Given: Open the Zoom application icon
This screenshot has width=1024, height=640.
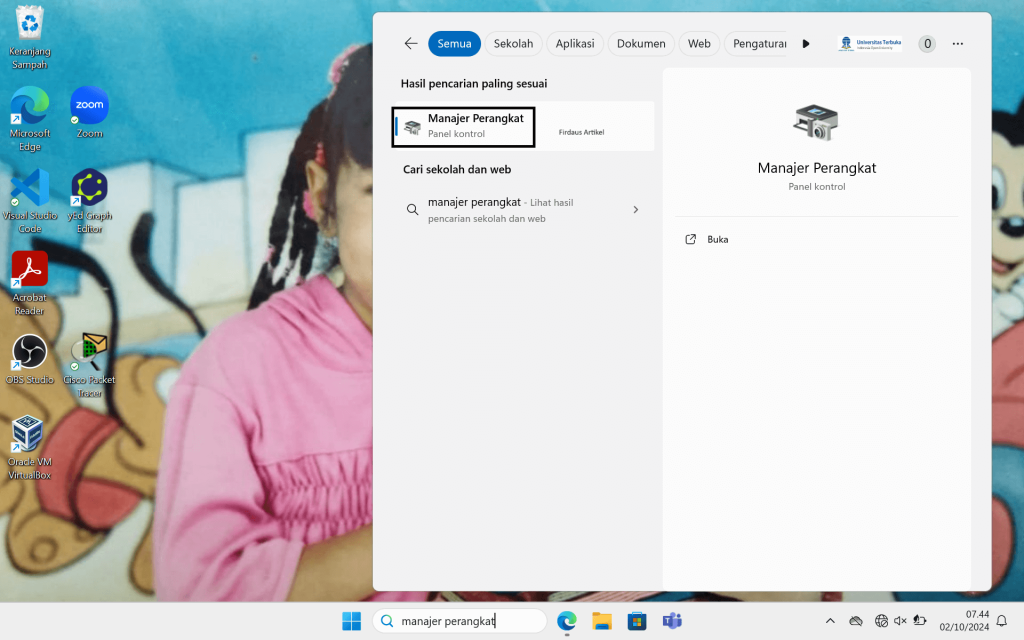Looking at the screenshot, I should click(89, 107).
